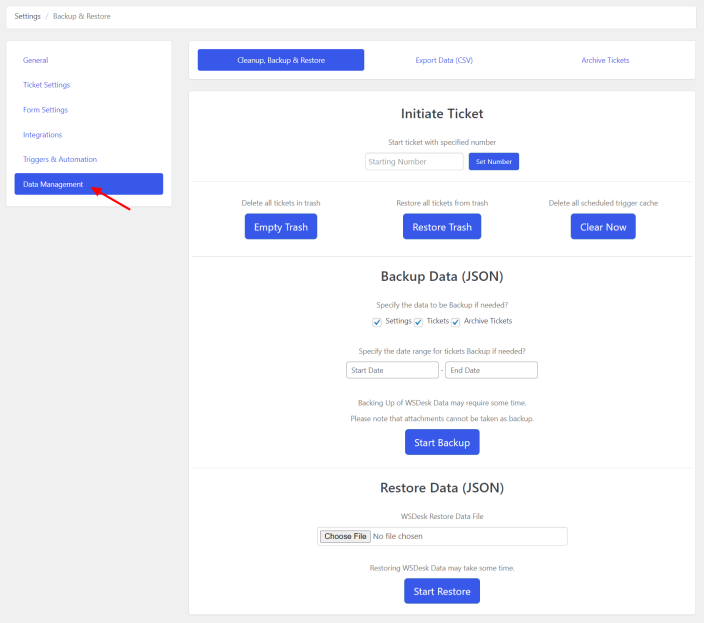704x623 pixels.
Task: Click 'WSDesk Restore Data File' label
Action: tap(442, 516)
